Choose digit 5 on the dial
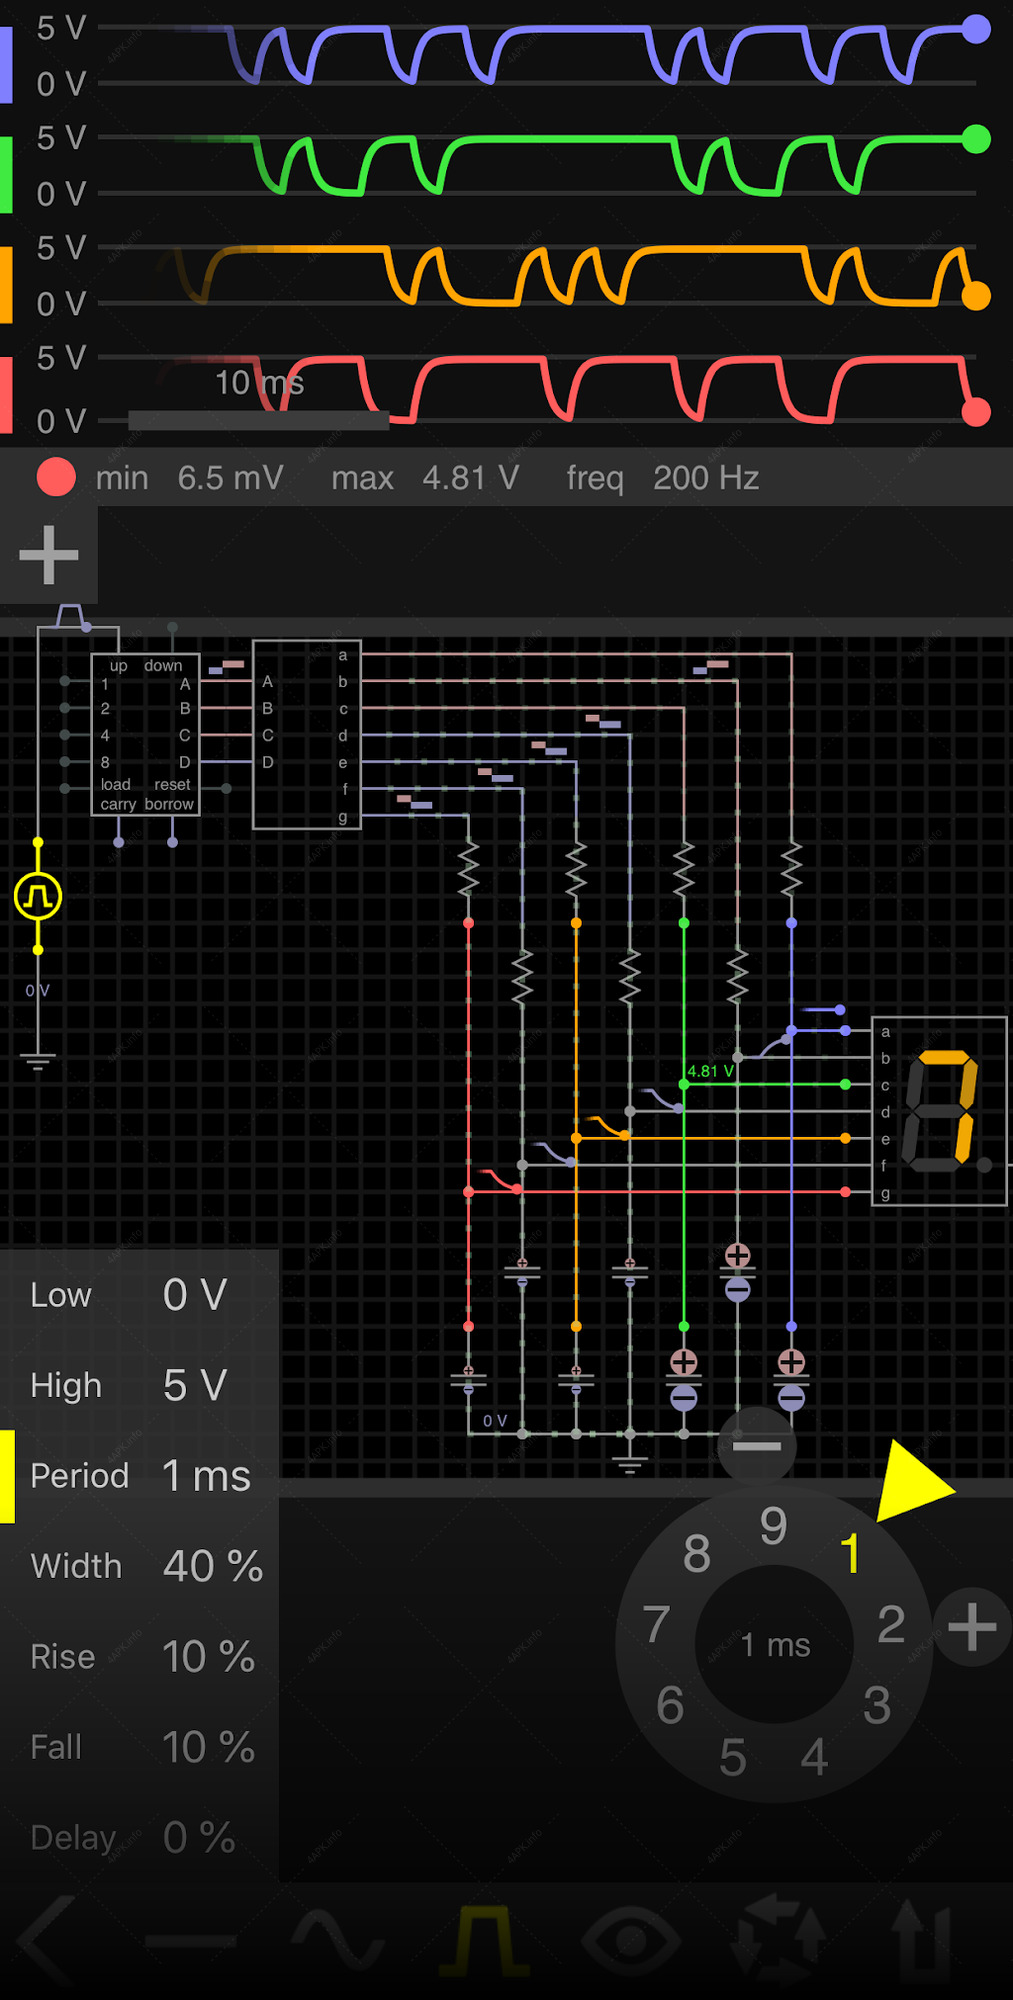Screen dimensions: 1013x2000 tap(733, 1757)
